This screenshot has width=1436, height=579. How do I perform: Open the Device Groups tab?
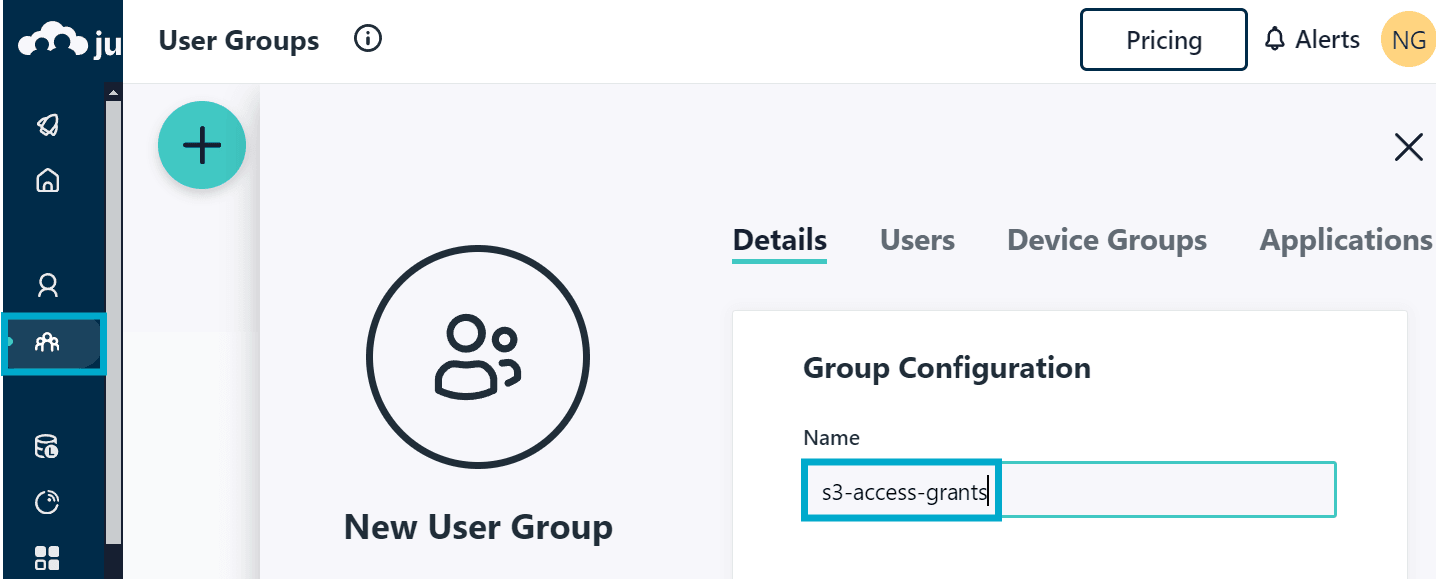click(1106, 240)
